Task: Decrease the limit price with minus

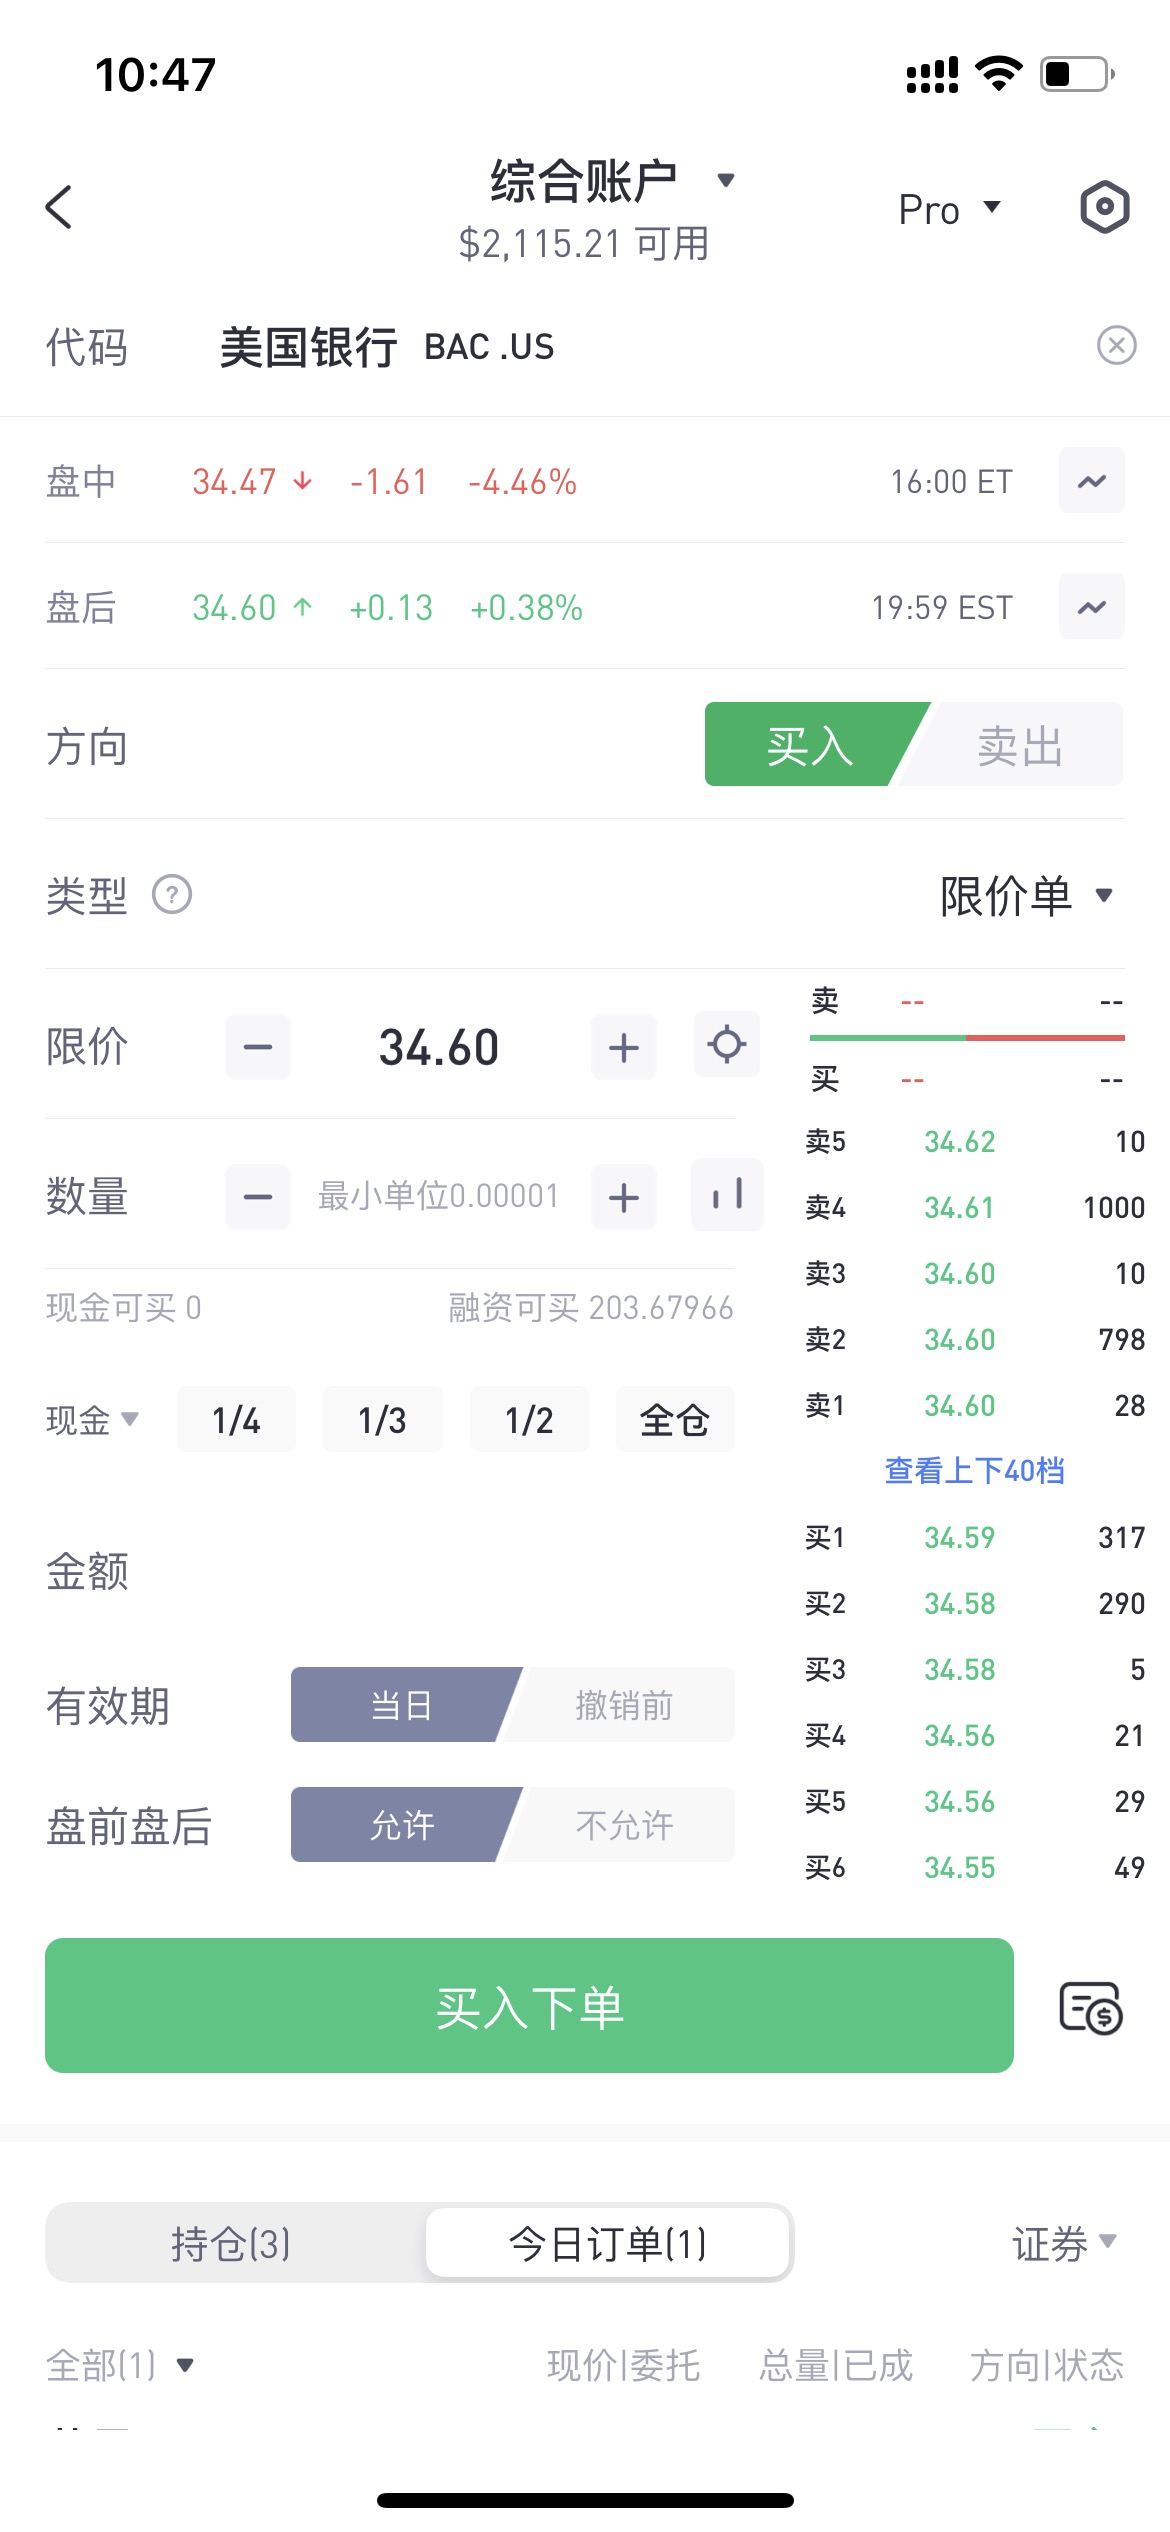Action: (x=258, y=1047)
